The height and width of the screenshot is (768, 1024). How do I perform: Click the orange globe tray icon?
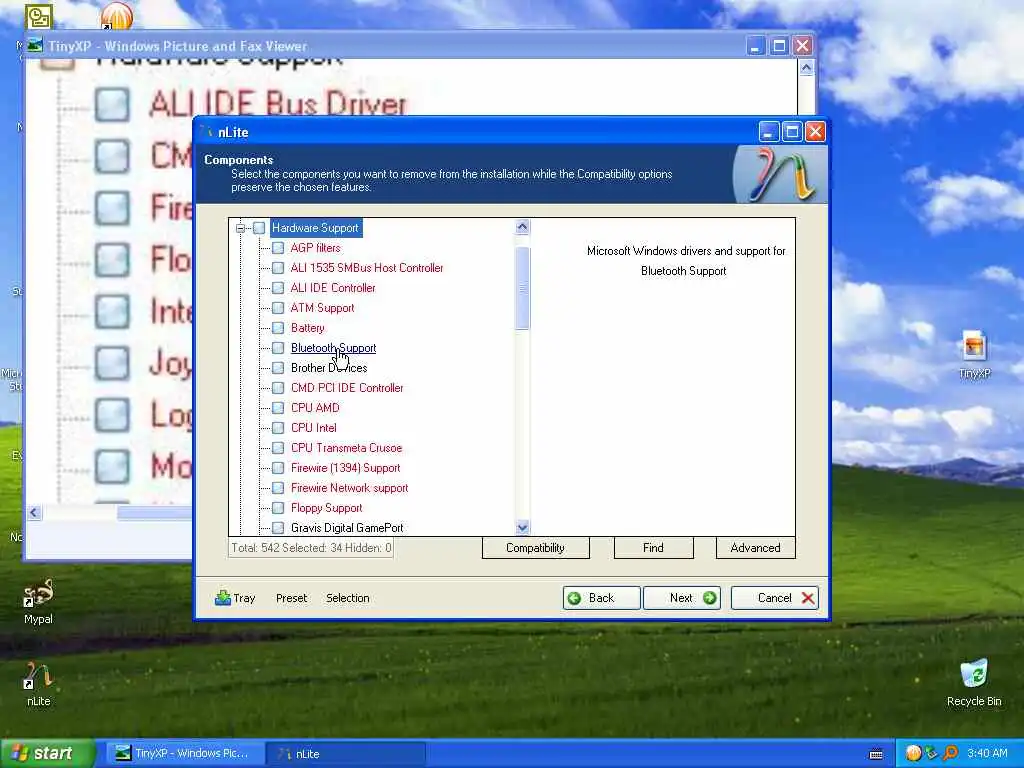tap(913, 753)
